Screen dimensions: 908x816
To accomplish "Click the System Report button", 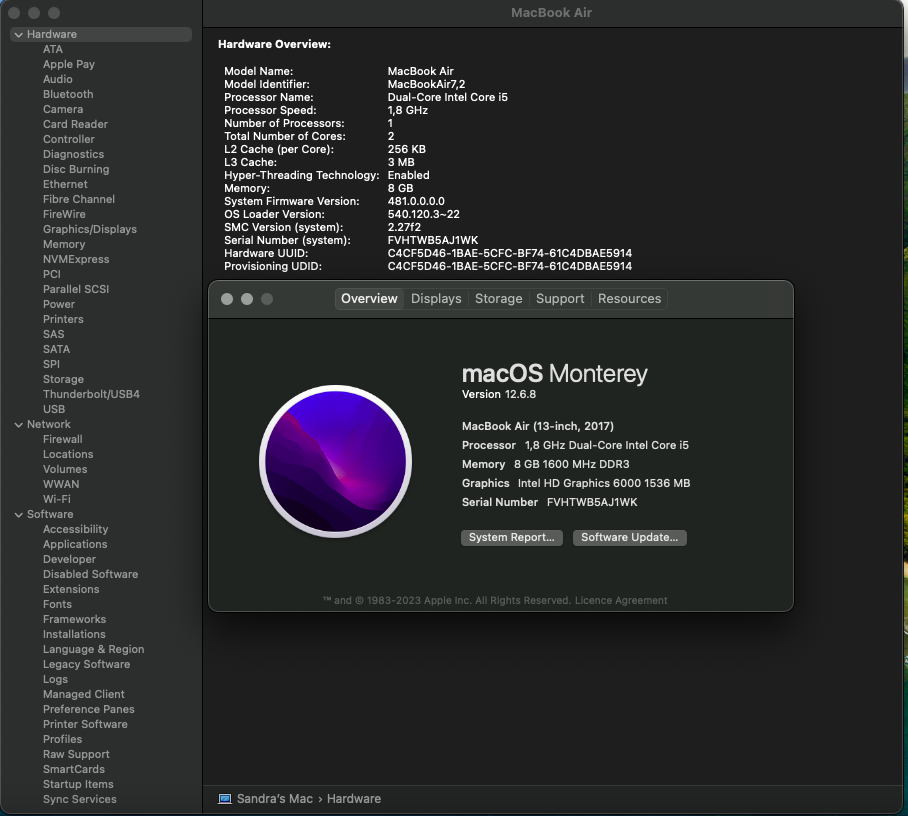I will tap(511, 537).
